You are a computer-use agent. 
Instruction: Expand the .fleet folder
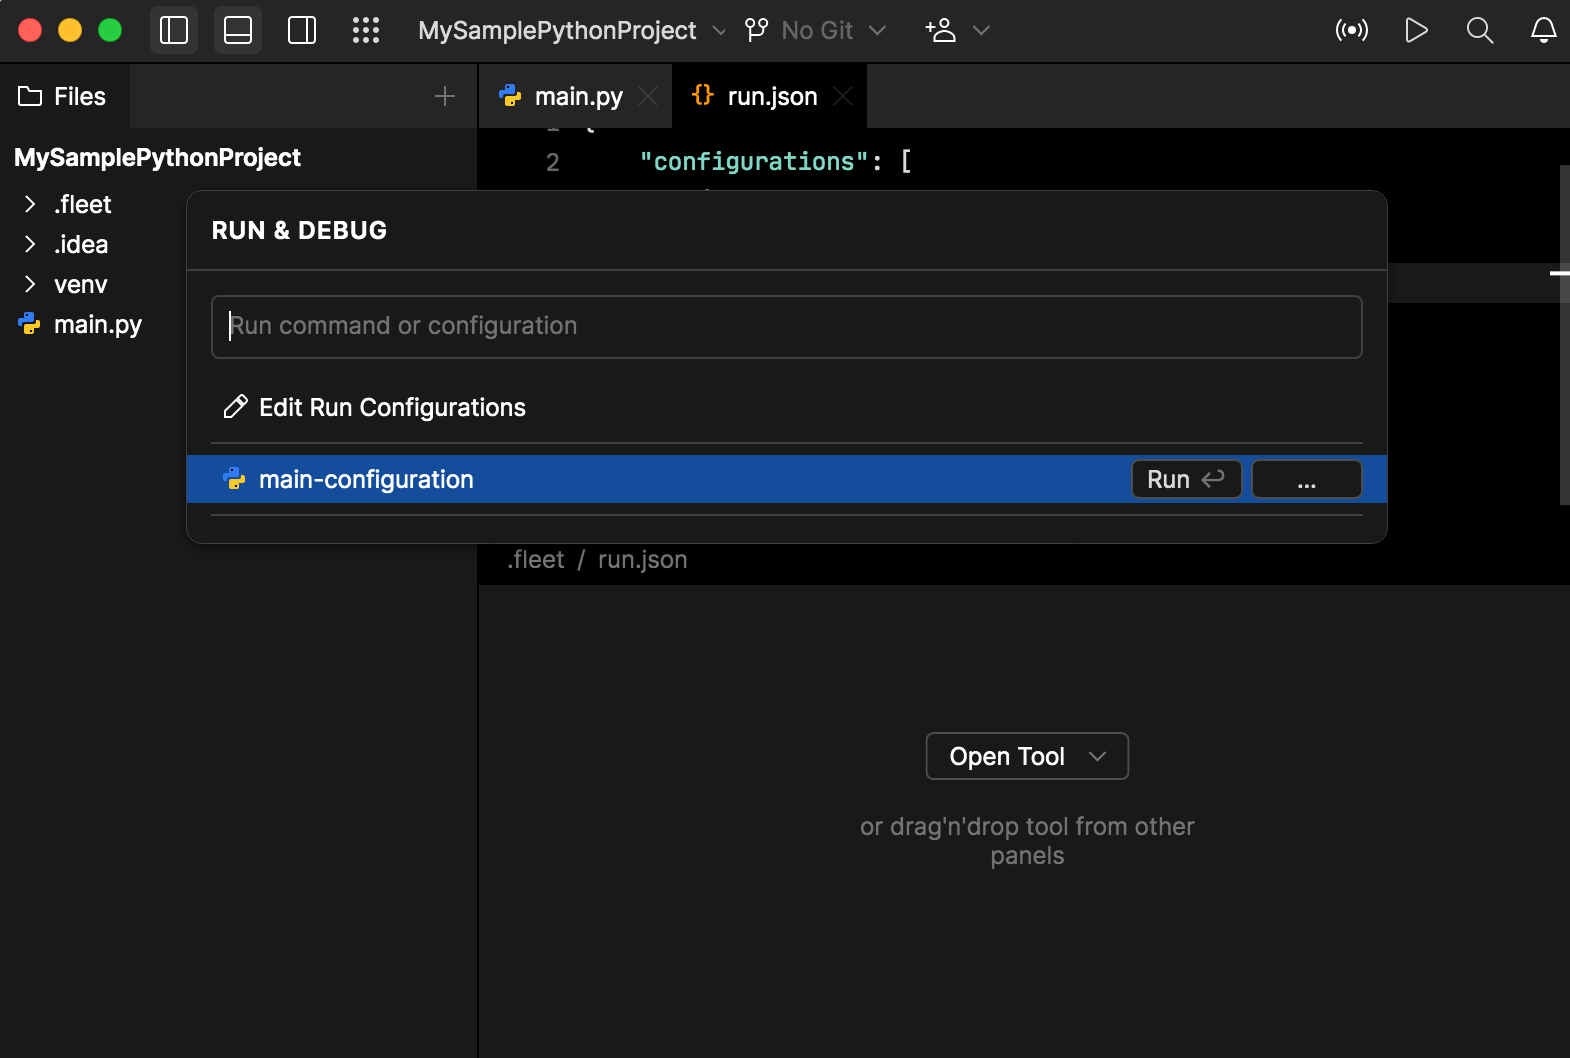pos(30,204)
